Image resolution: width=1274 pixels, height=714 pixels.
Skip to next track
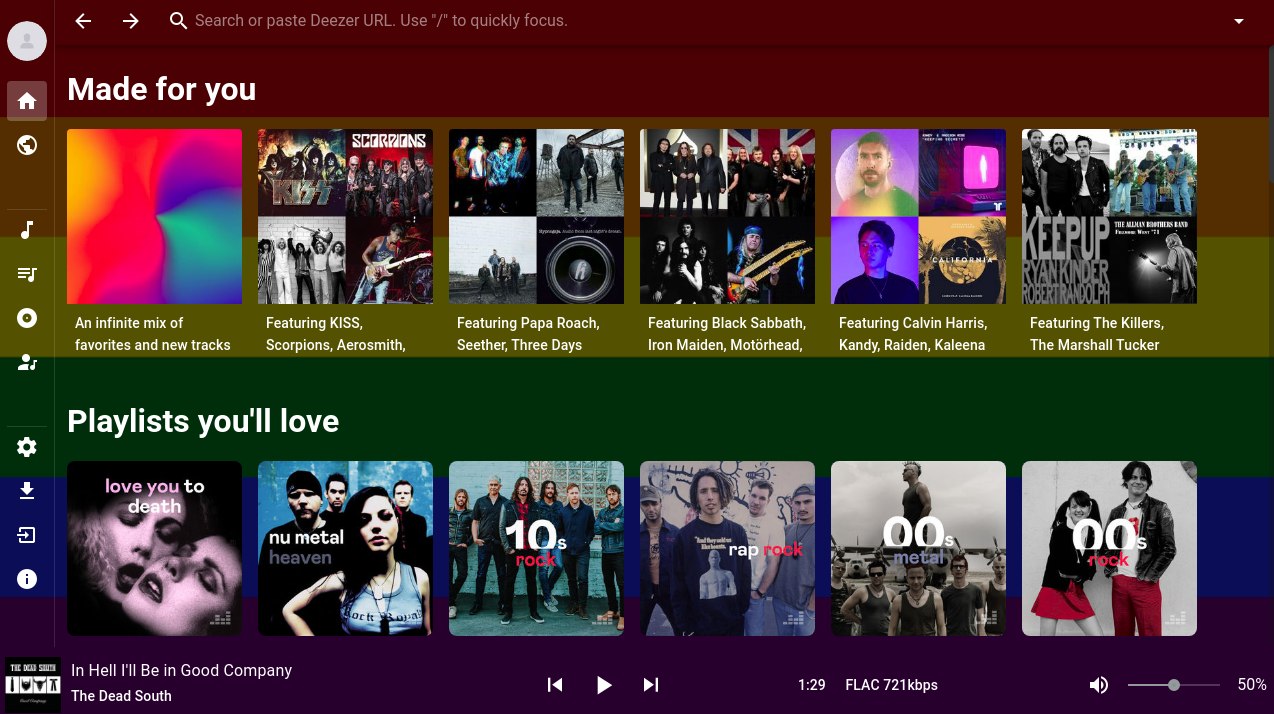pyautogui.click(x=651, y=685)
